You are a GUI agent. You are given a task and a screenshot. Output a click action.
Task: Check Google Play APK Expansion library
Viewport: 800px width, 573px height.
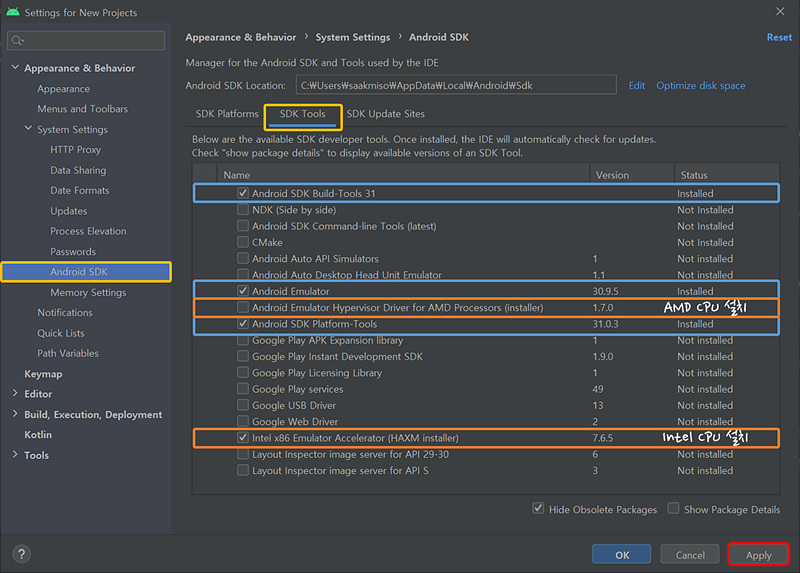click(243, 340)
